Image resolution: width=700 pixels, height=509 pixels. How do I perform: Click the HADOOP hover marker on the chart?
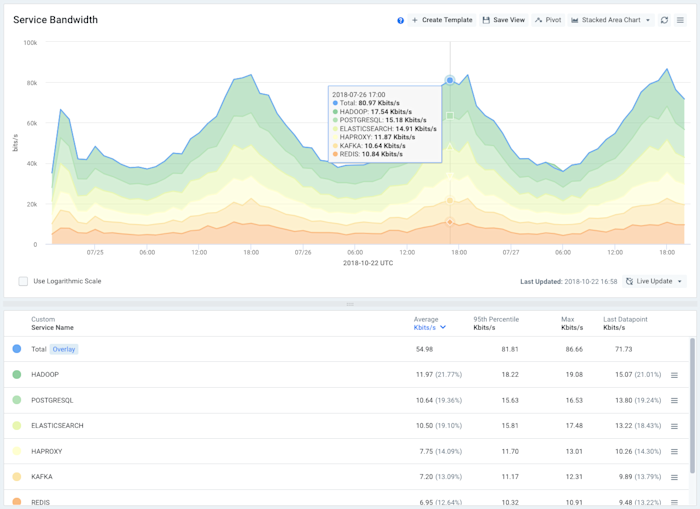coord(450,116)
